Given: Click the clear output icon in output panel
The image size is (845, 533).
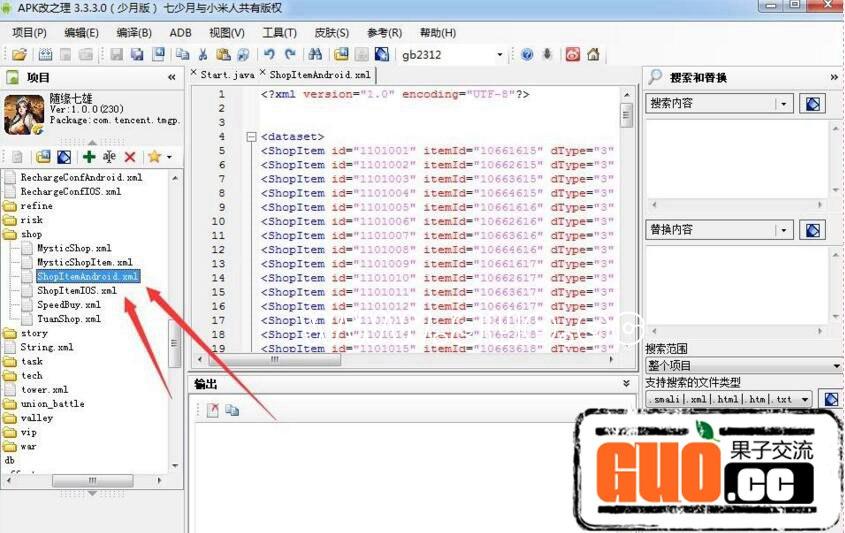Looking at the screenshot, I should pos(213,410).
